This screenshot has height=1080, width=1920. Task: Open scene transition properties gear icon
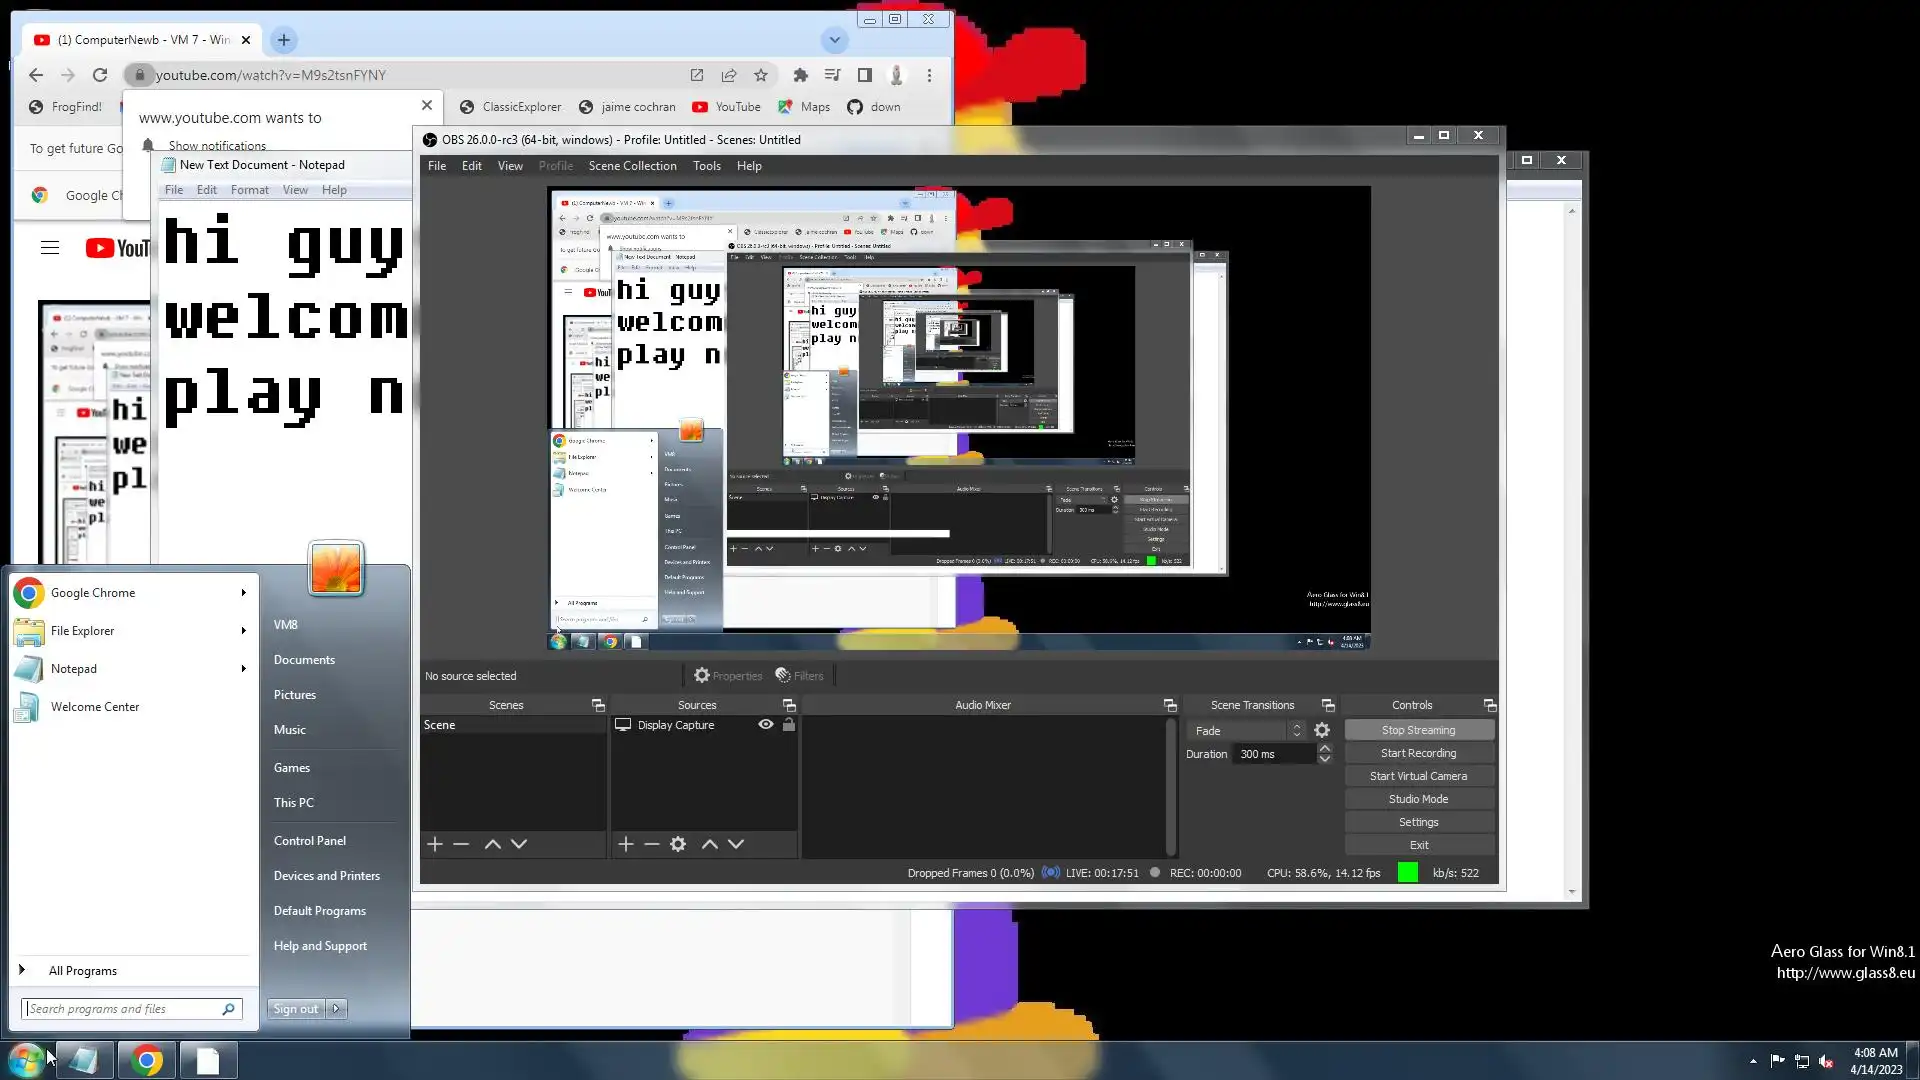click(x=1322, y=731)
